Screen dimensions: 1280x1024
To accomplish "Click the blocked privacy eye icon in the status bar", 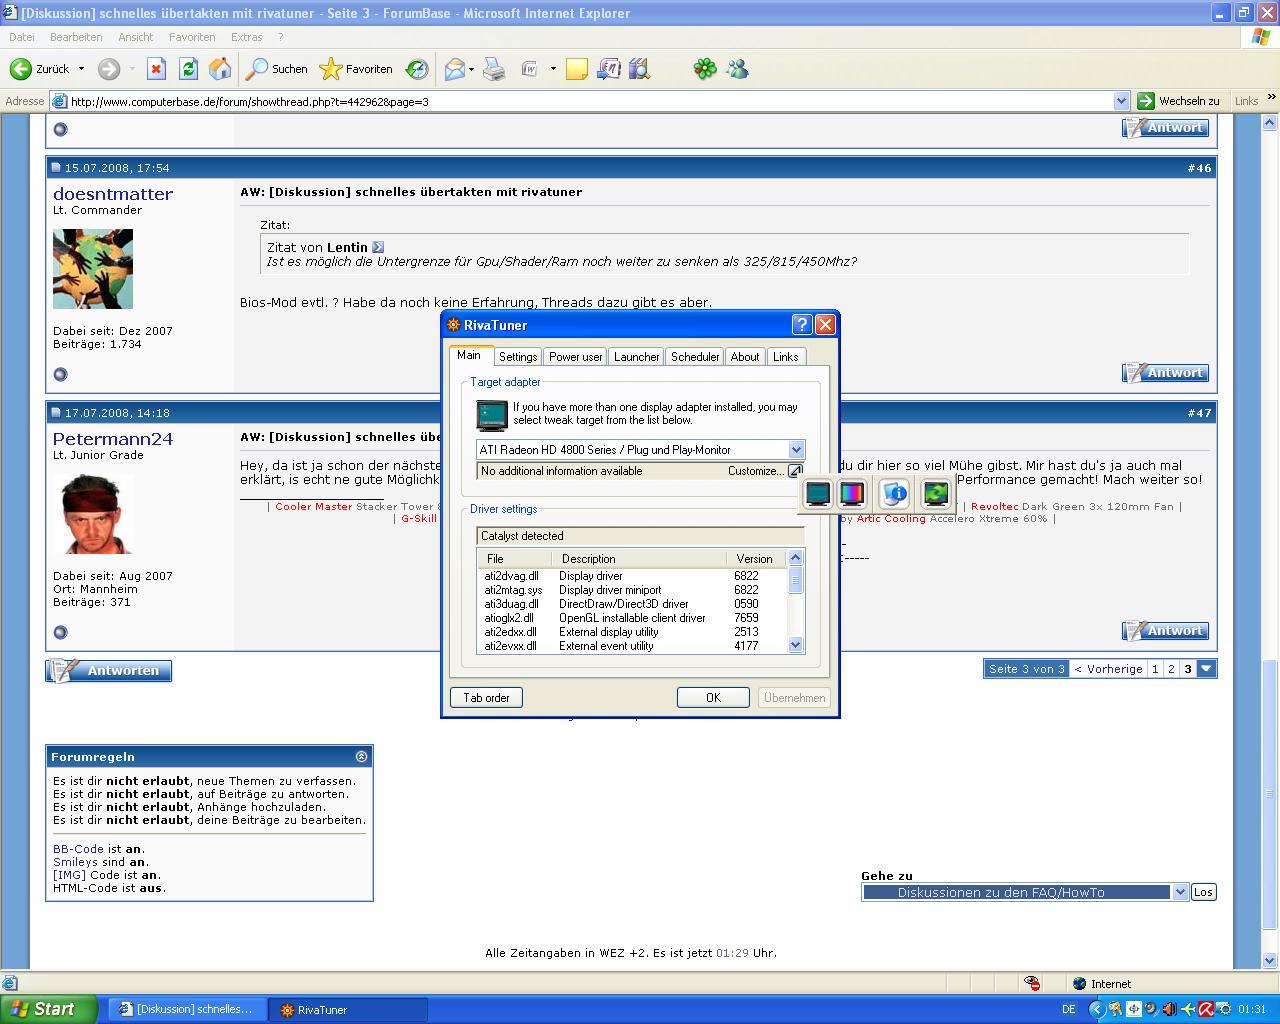I will pos(1033,984).
